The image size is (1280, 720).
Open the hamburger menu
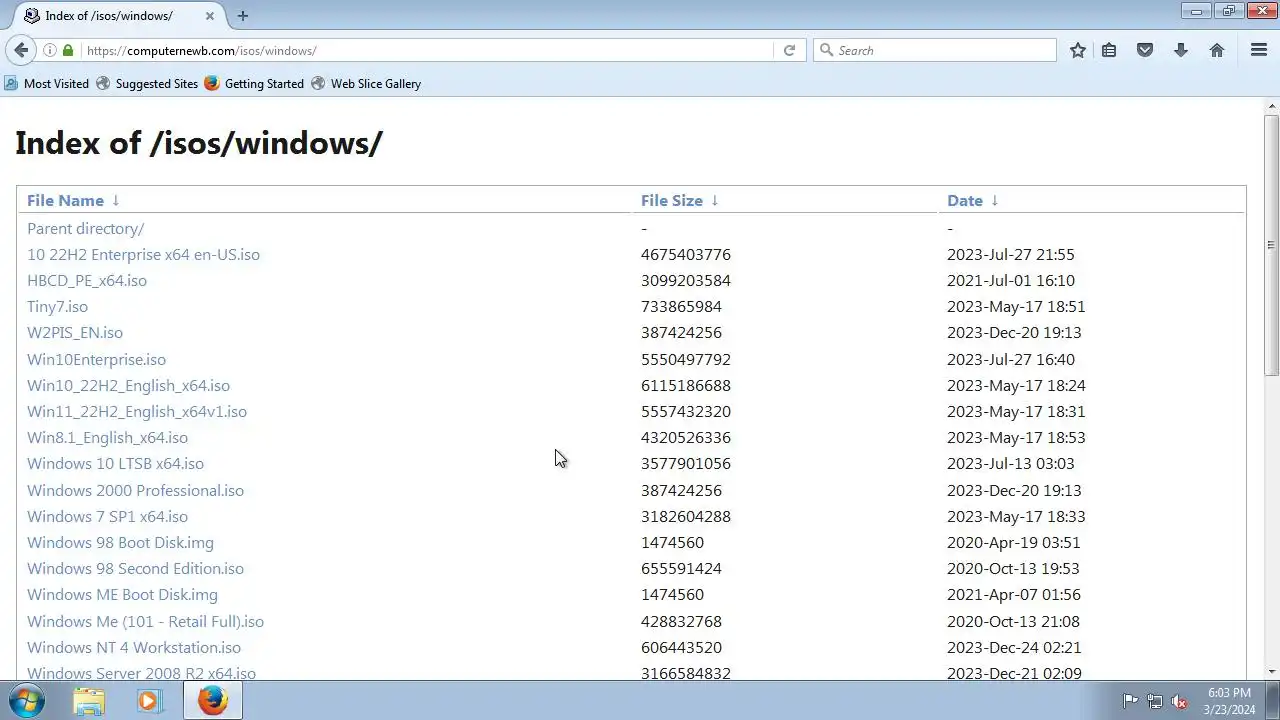(1259, 50)
